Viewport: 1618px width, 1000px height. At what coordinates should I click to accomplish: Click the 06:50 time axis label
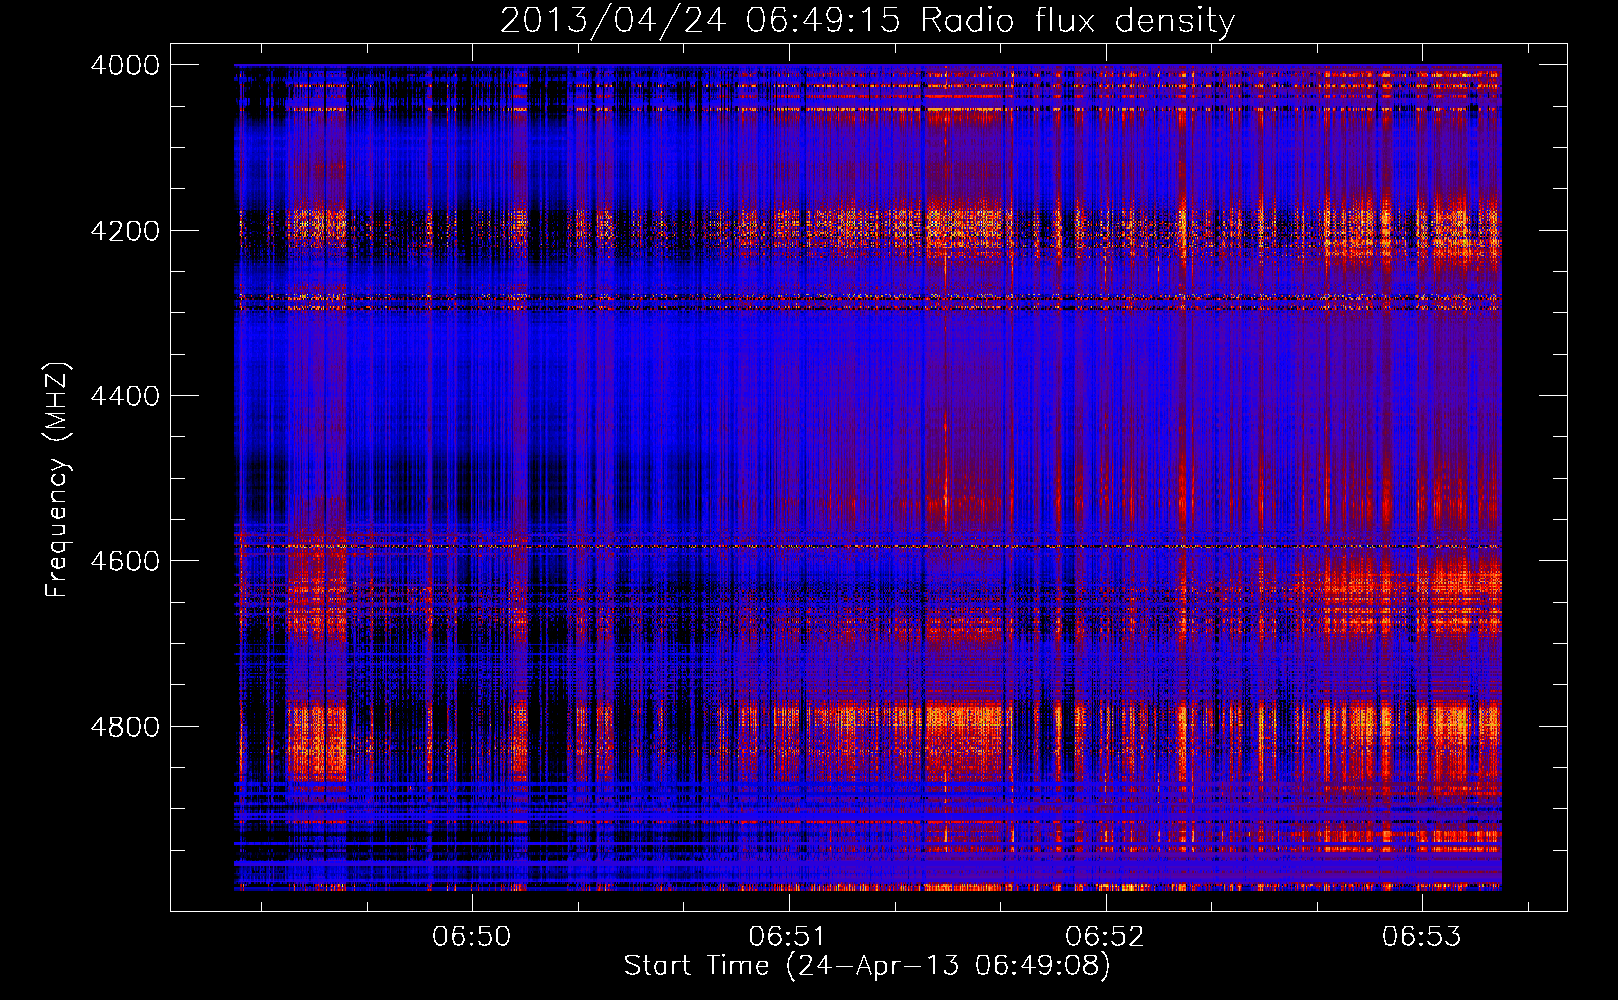tap(471, 936)
